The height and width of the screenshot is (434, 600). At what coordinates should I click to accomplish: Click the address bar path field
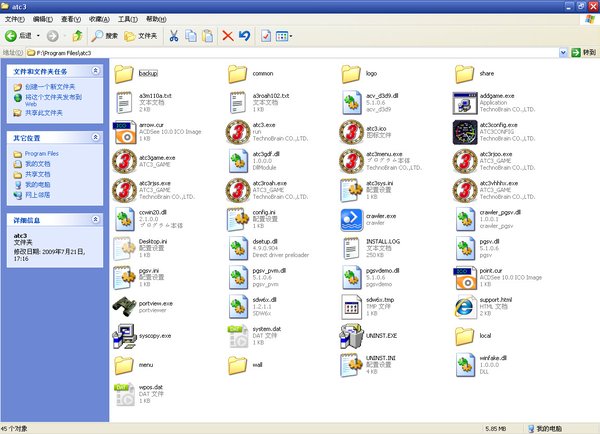(x=300, y=53)
